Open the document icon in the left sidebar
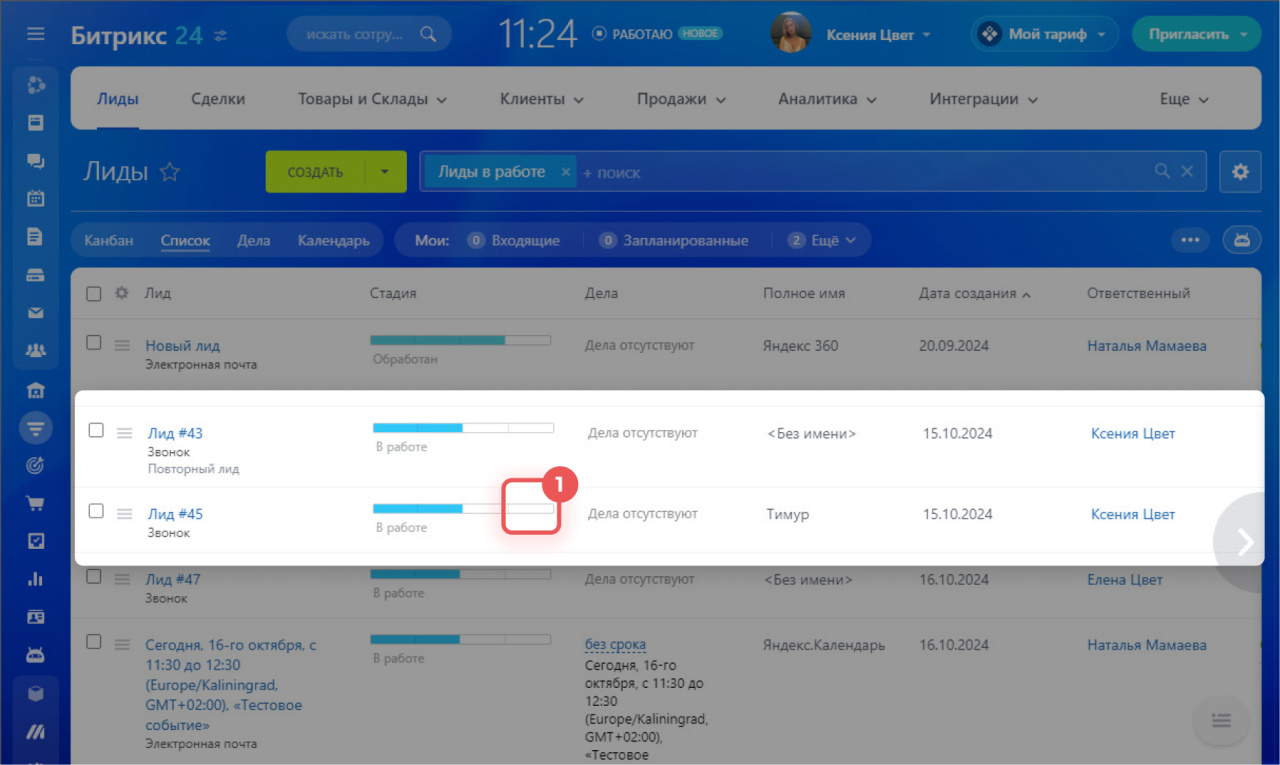This screenshot has height=765, width=1280. (x=36, y=237)
